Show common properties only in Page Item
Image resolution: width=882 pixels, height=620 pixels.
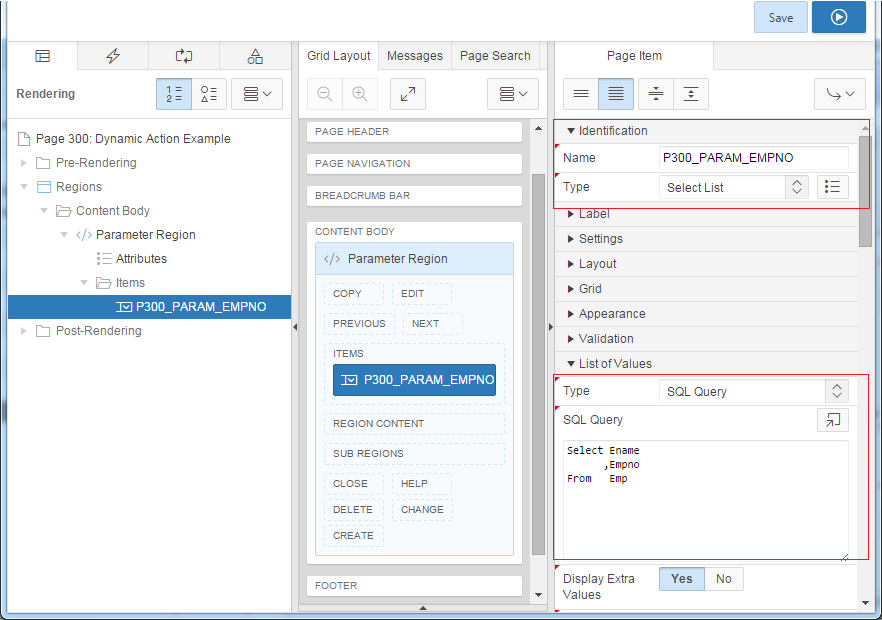click(581, 93)
